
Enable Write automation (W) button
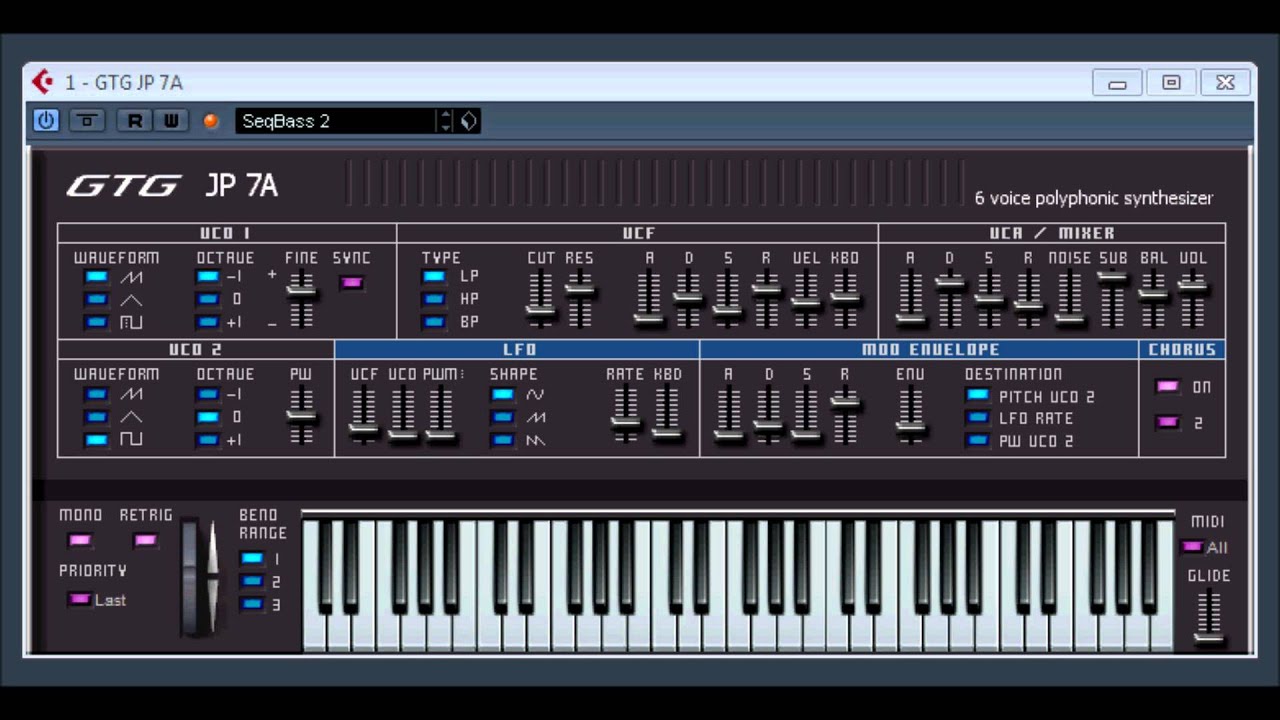[171, 121]
